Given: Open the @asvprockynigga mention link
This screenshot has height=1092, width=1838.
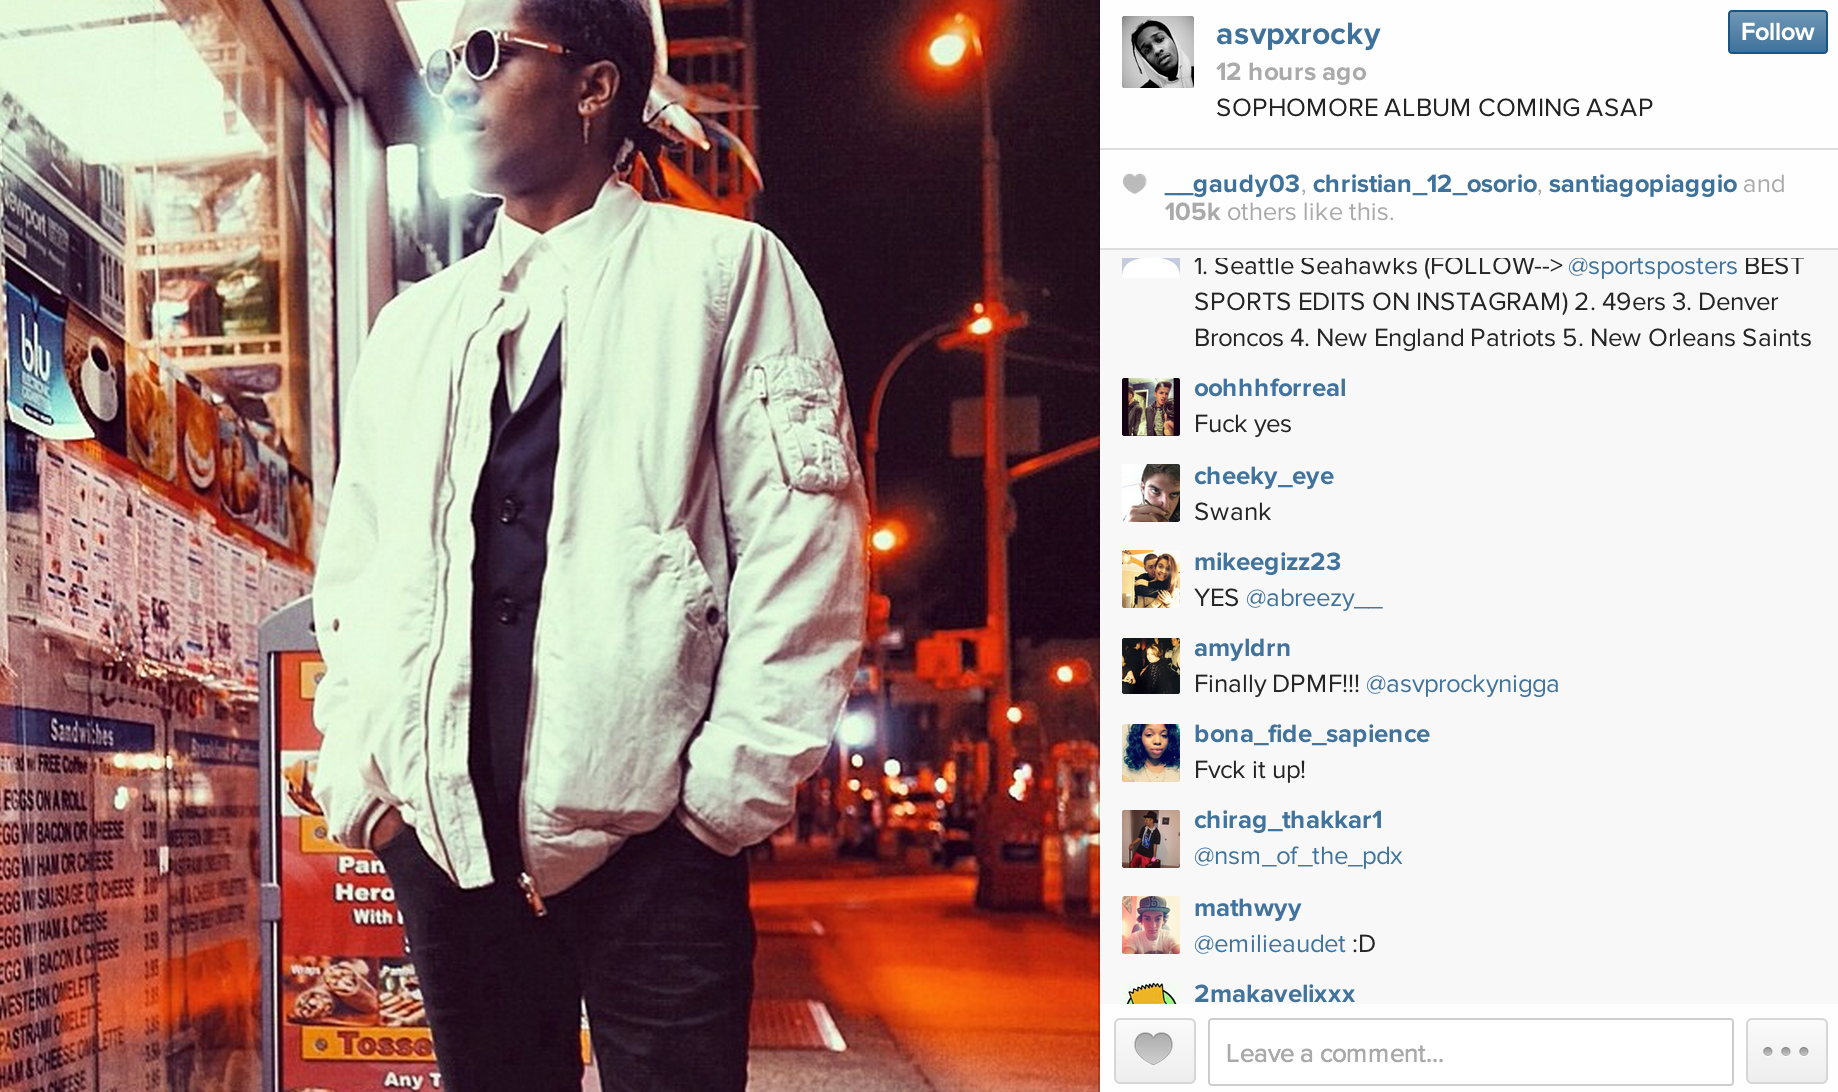Looking at the screenshot, I should point(1462,684).
